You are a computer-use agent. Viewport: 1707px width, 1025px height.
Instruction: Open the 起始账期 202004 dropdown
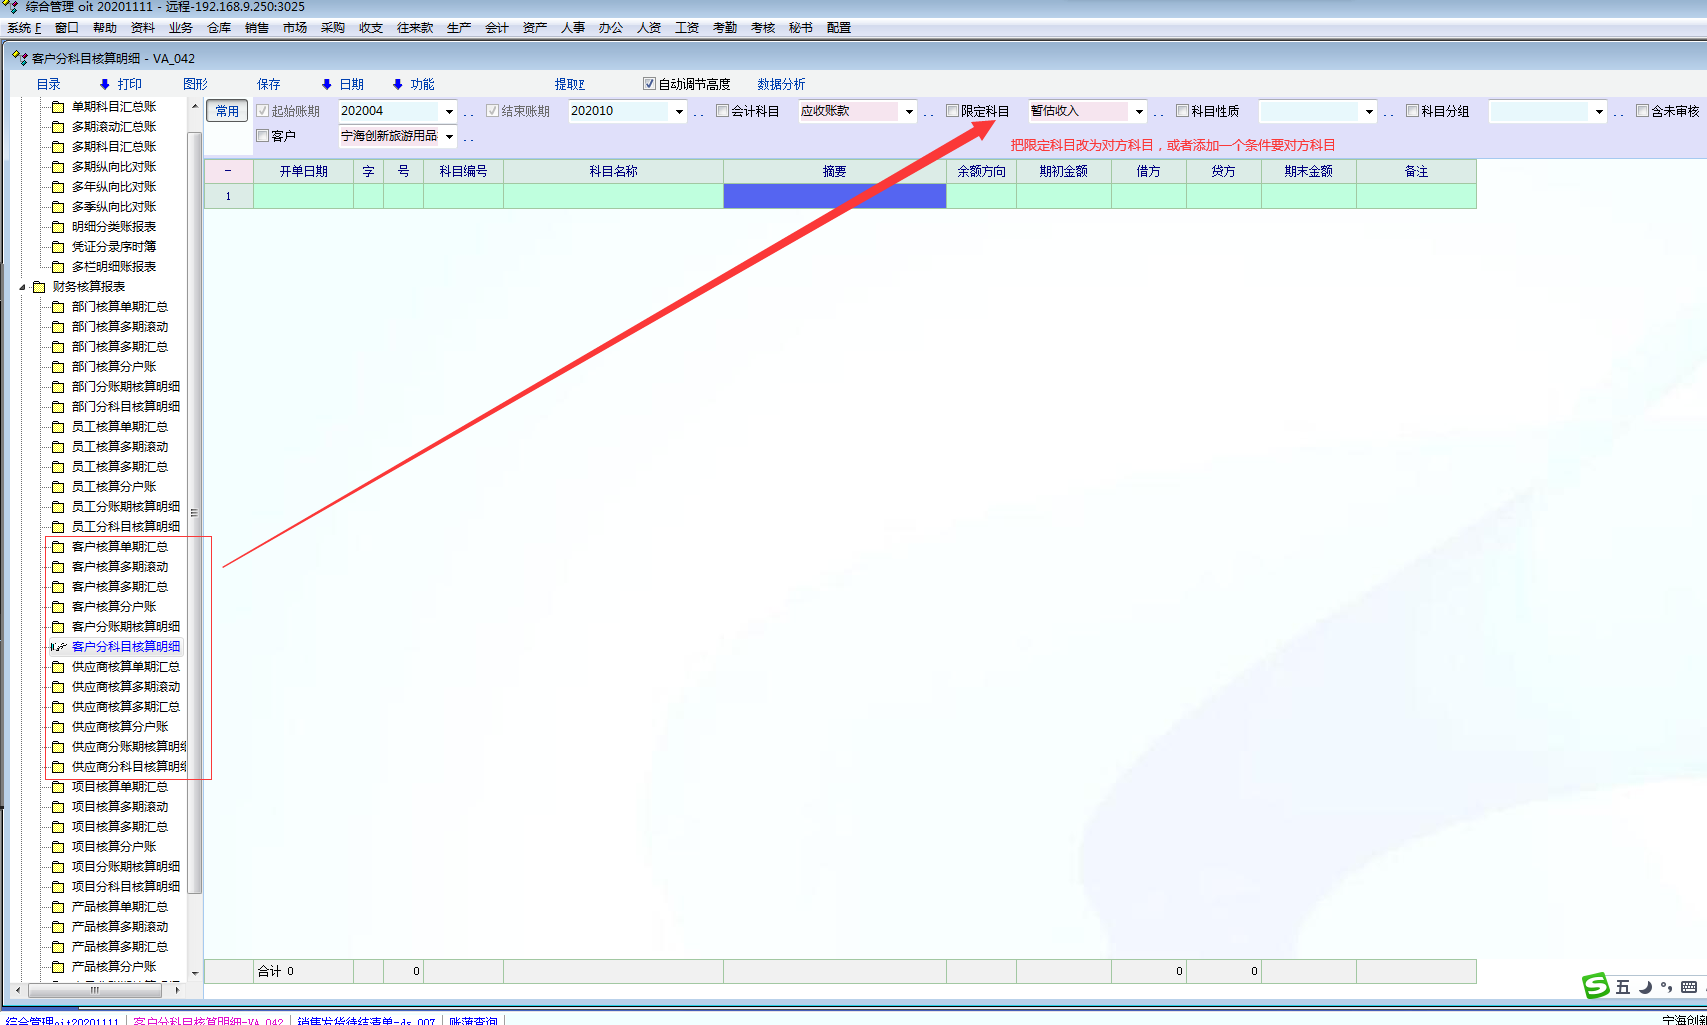tap(449, 112)
